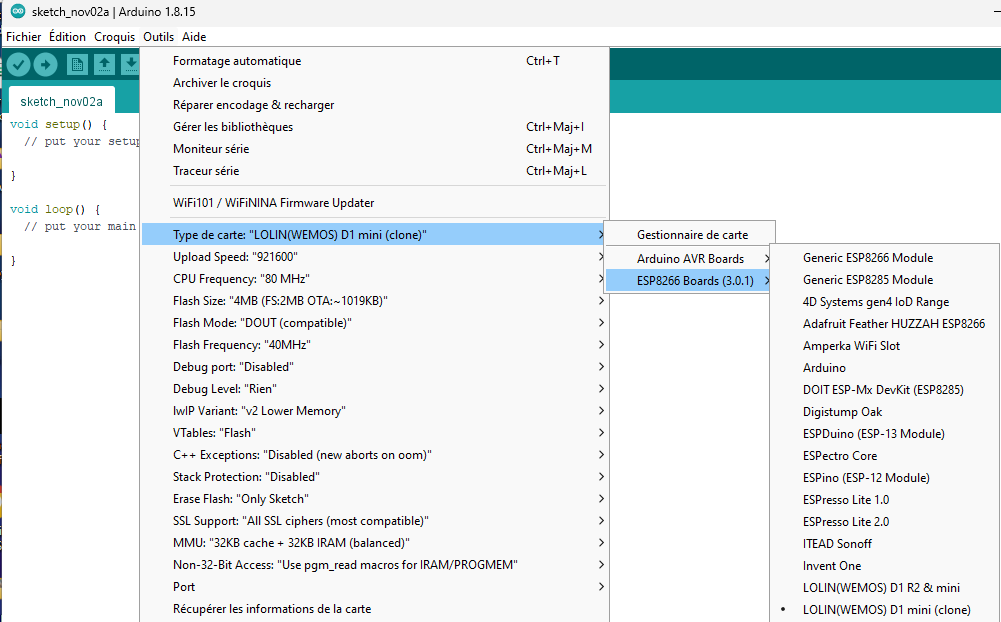1001x622 pixels.
Task: Expand SSL Support submenu
Action: coord(374,521)
